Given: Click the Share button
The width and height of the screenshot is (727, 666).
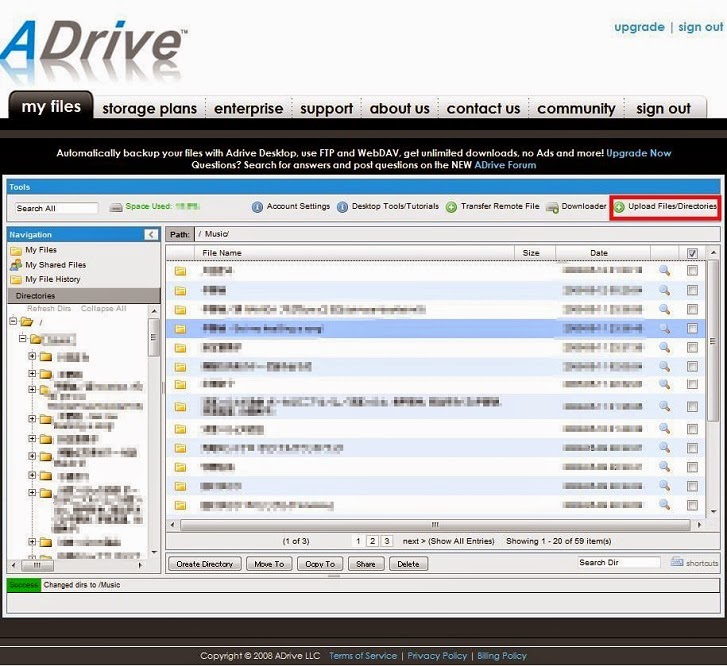Looking at the screenshot, I should tap(366, 564).
